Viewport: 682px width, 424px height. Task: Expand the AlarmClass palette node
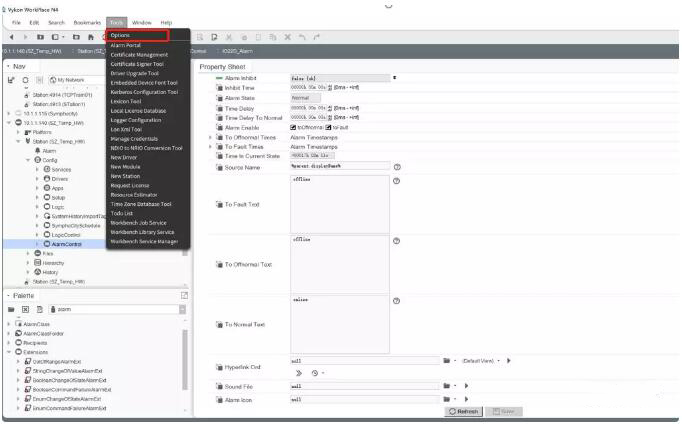click(9, 324)
